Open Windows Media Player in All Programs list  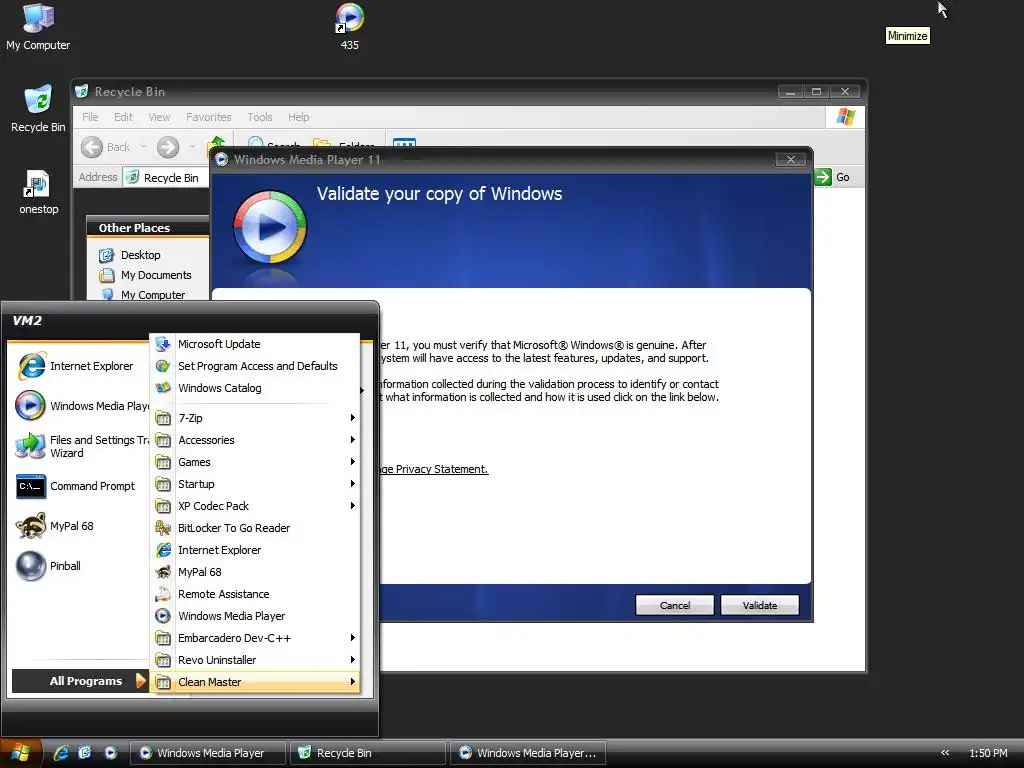point(255,616)
